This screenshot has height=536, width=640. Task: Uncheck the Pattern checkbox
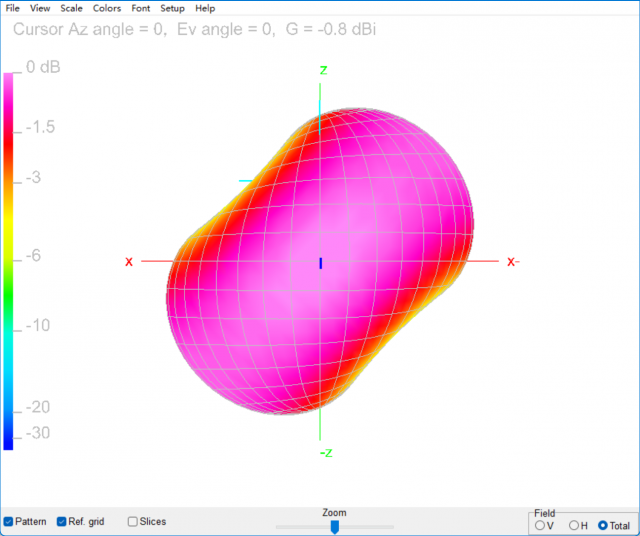point(9,521)
